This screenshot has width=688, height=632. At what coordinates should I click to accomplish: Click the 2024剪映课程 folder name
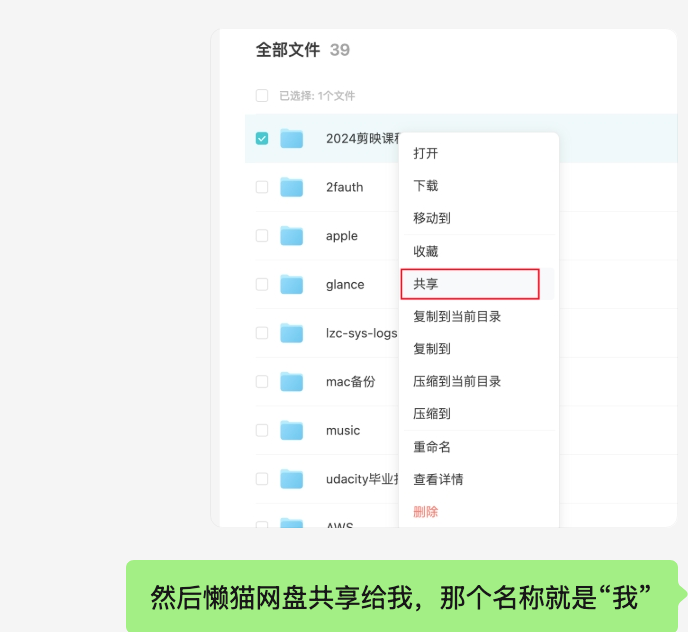362,139
